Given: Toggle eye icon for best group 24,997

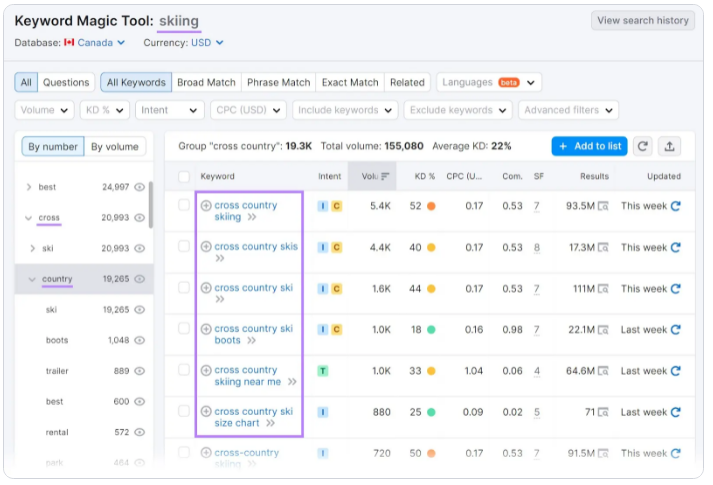Looking at the screenshot, I should point(140,187).
